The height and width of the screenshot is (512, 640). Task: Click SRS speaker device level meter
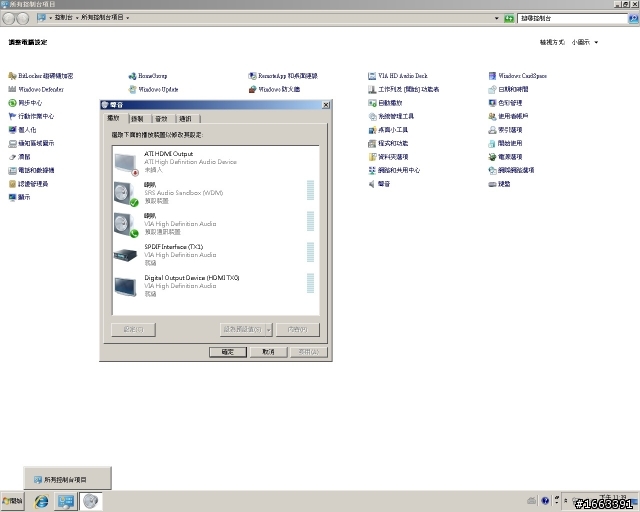310,190
